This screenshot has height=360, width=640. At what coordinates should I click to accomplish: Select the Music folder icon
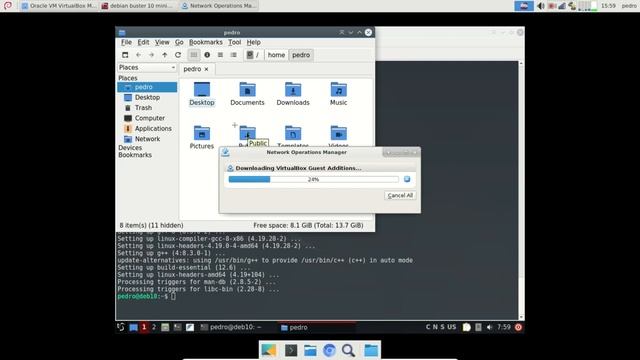(338, 94)
